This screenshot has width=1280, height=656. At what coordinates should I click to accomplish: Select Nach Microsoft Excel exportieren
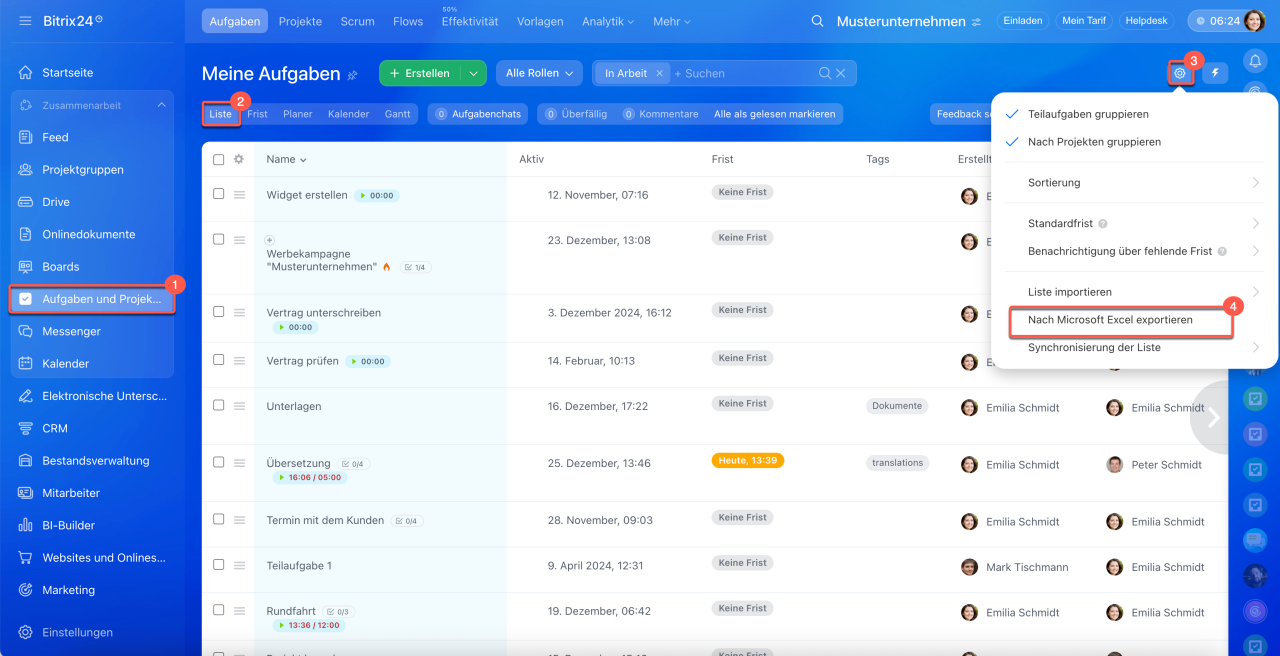click(x=1110, y=320)
